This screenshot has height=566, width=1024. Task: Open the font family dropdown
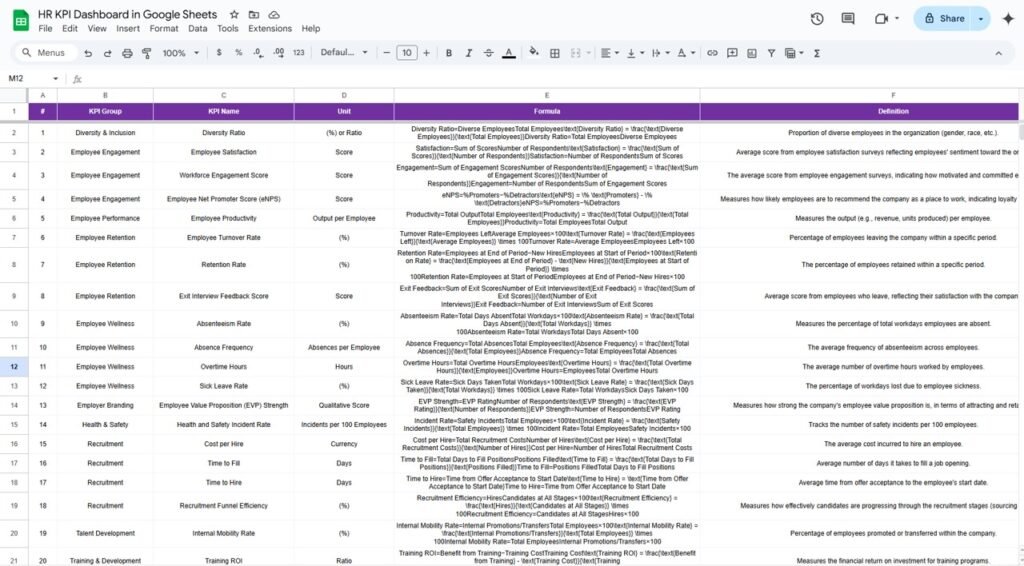coord(344,53)
